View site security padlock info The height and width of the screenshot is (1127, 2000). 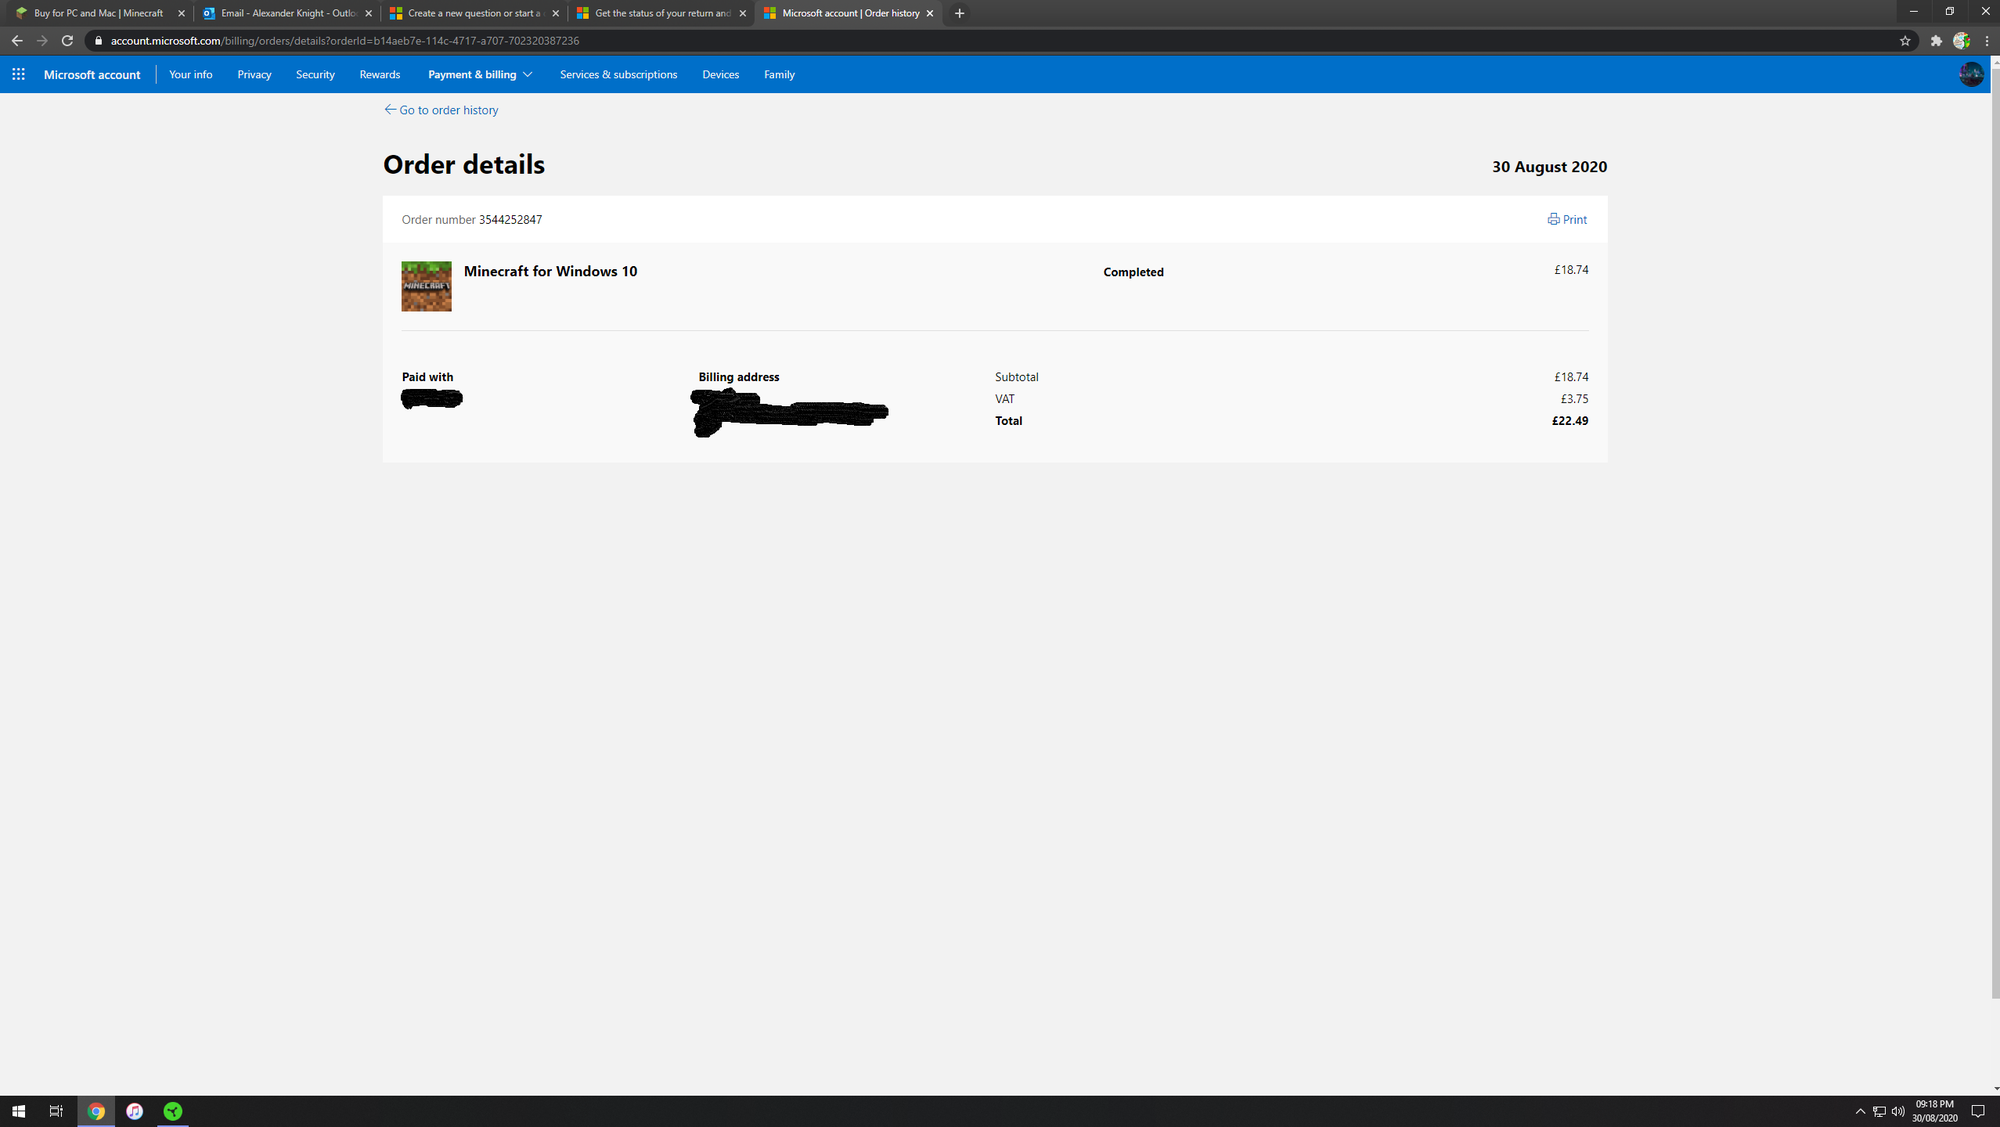(x=98, y=41)
